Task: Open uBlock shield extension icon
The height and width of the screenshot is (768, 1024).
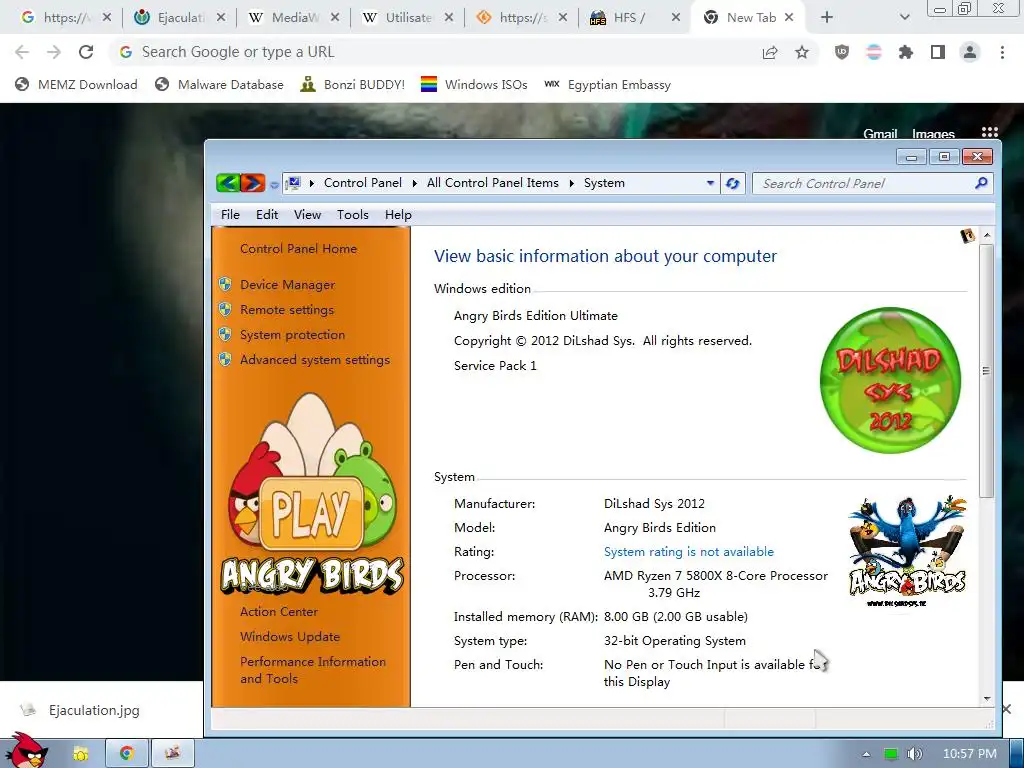Action: click(x=842, y=52)
